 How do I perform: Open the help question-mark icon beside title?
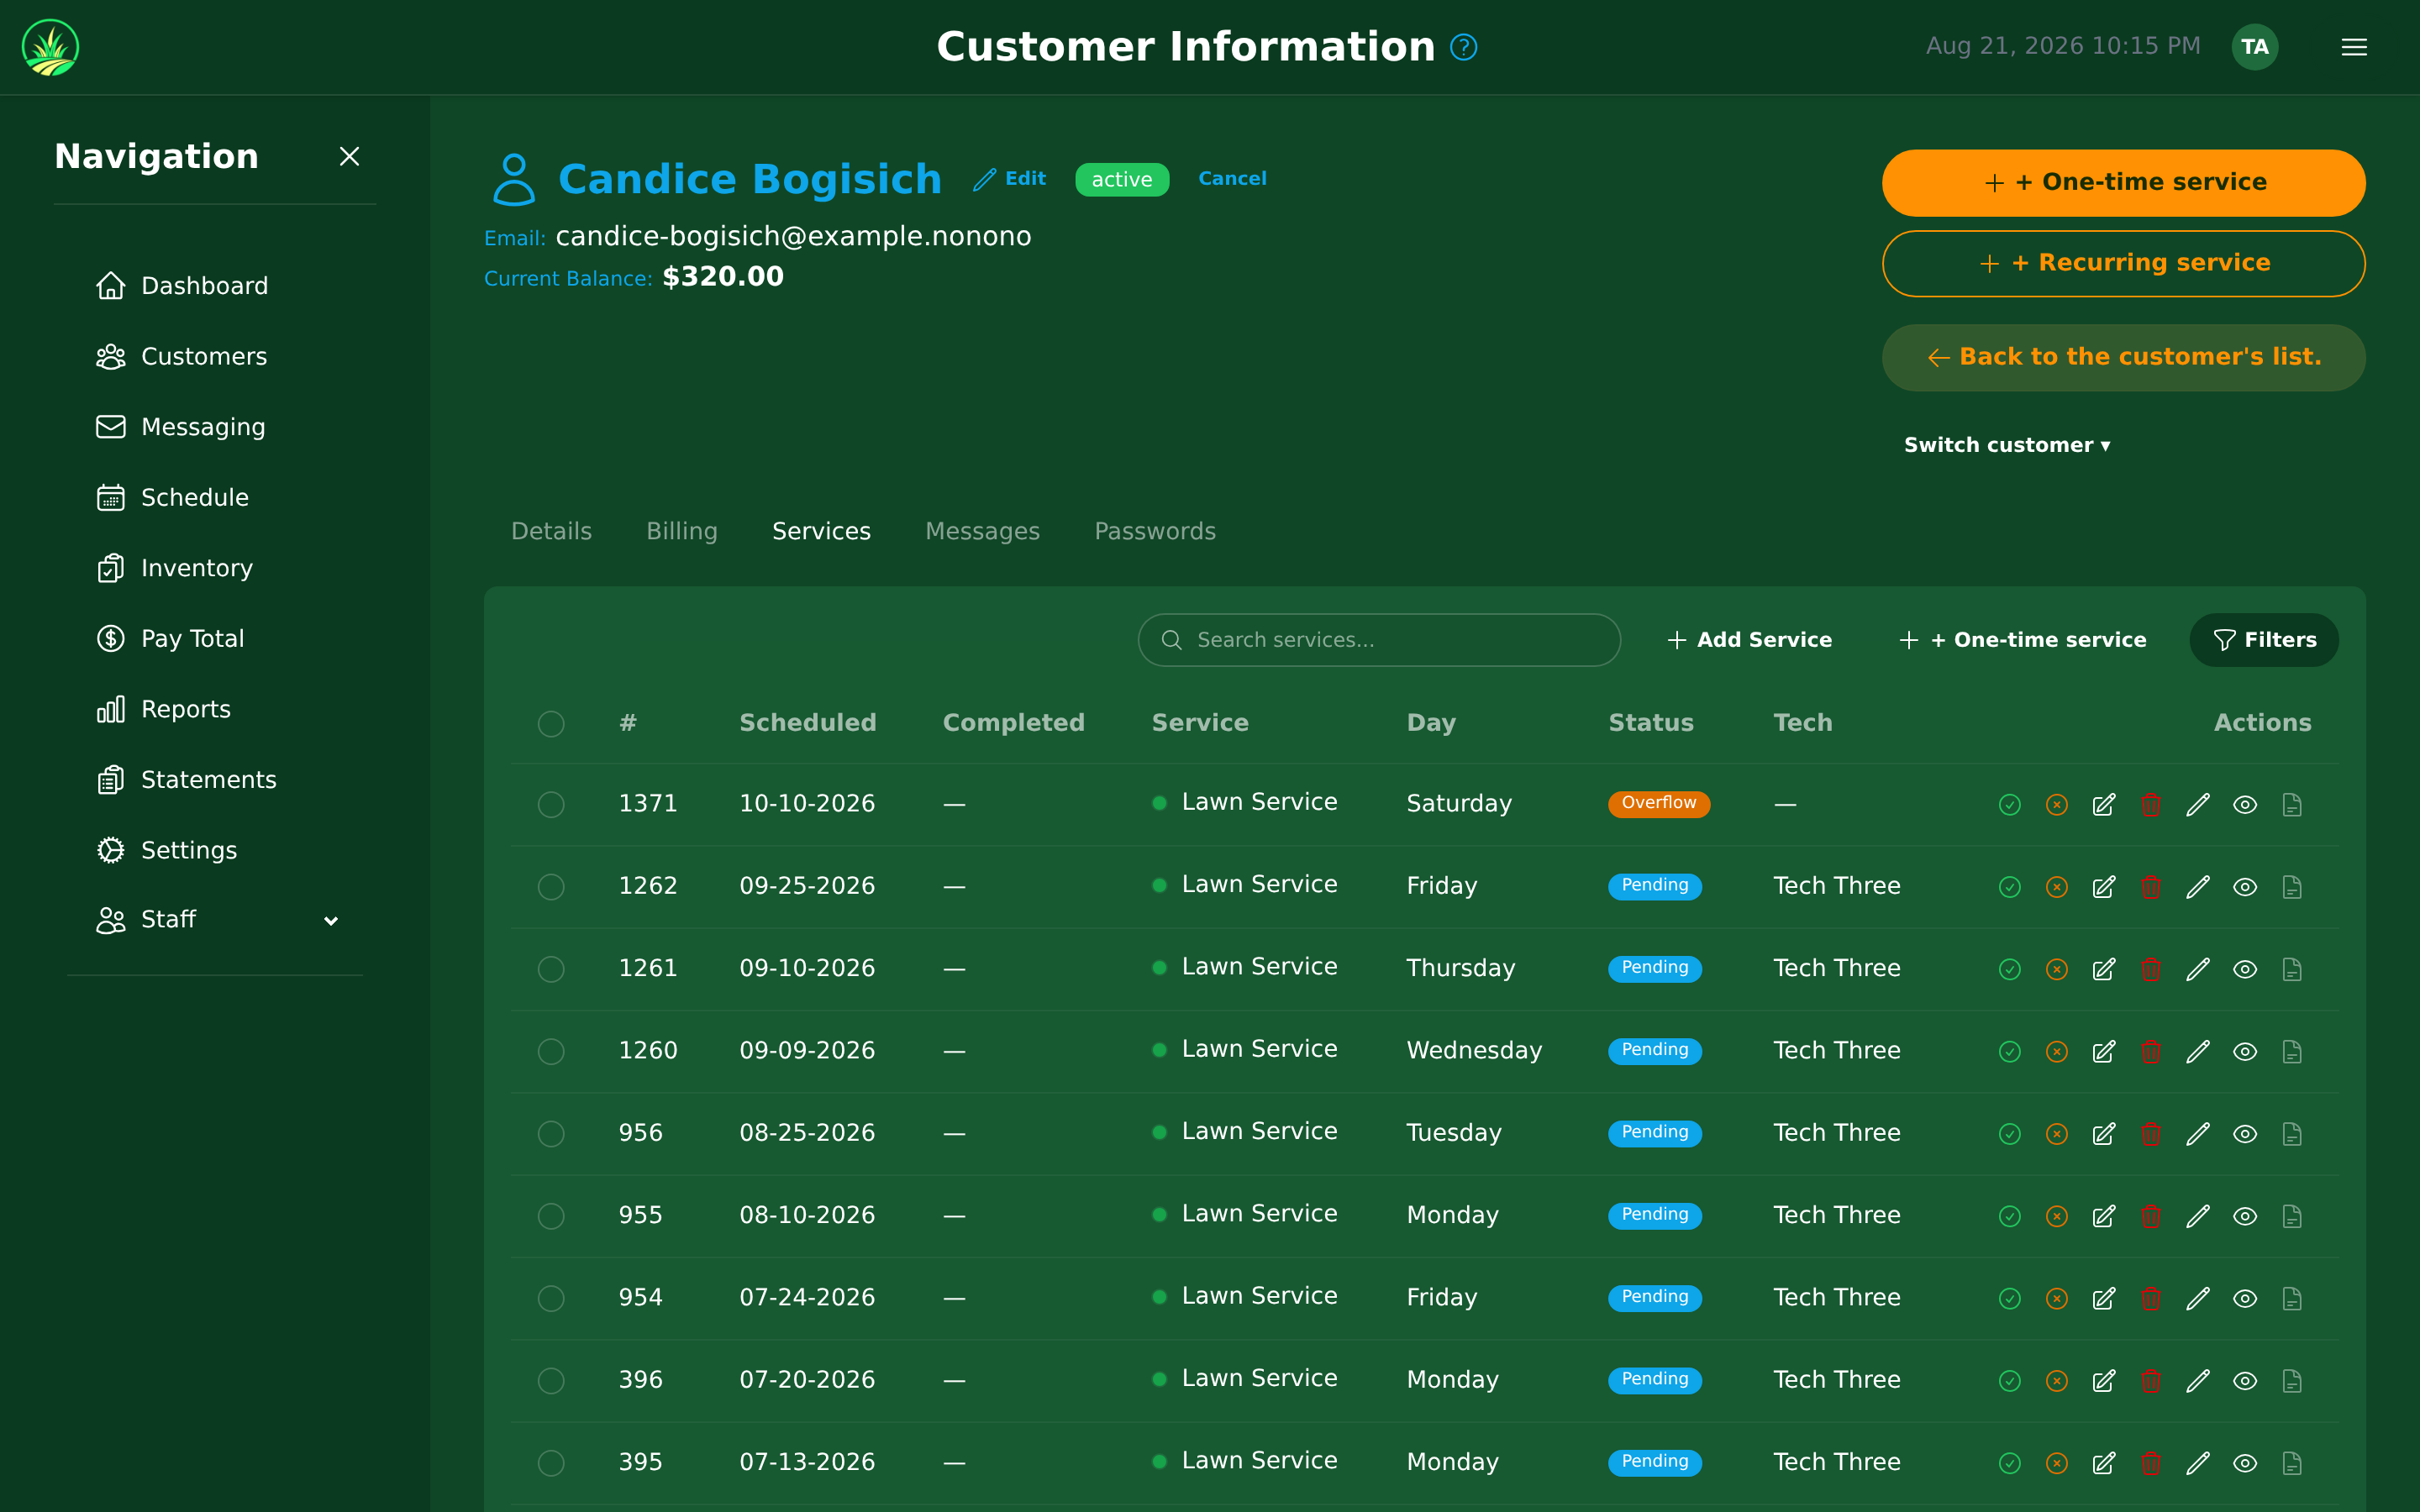pyautogui.click(x=1463, y=47)
